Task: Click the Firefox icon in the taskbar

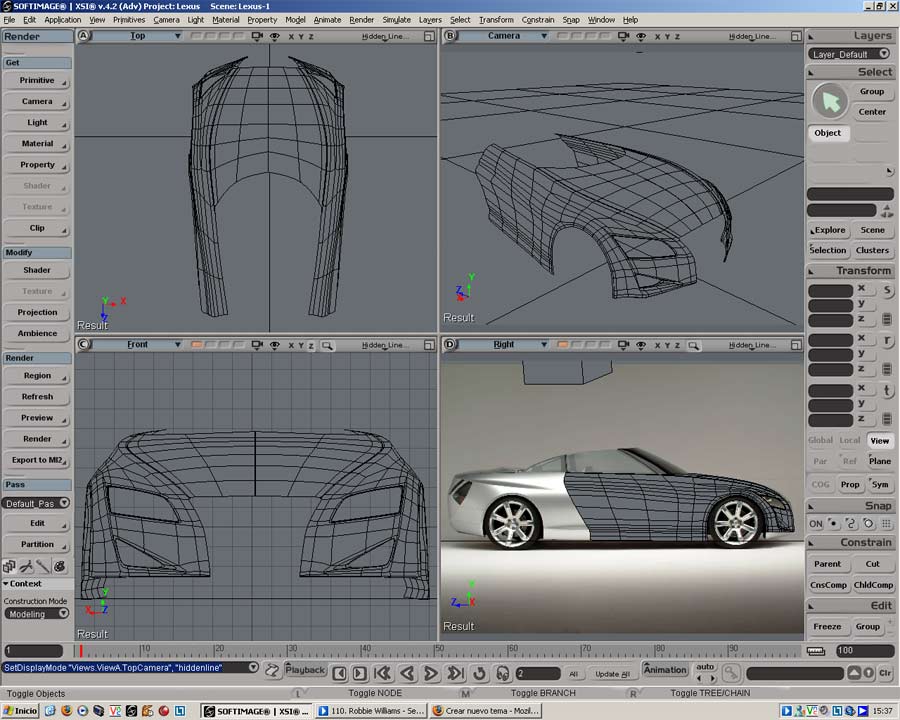Action: click(66, 711)
